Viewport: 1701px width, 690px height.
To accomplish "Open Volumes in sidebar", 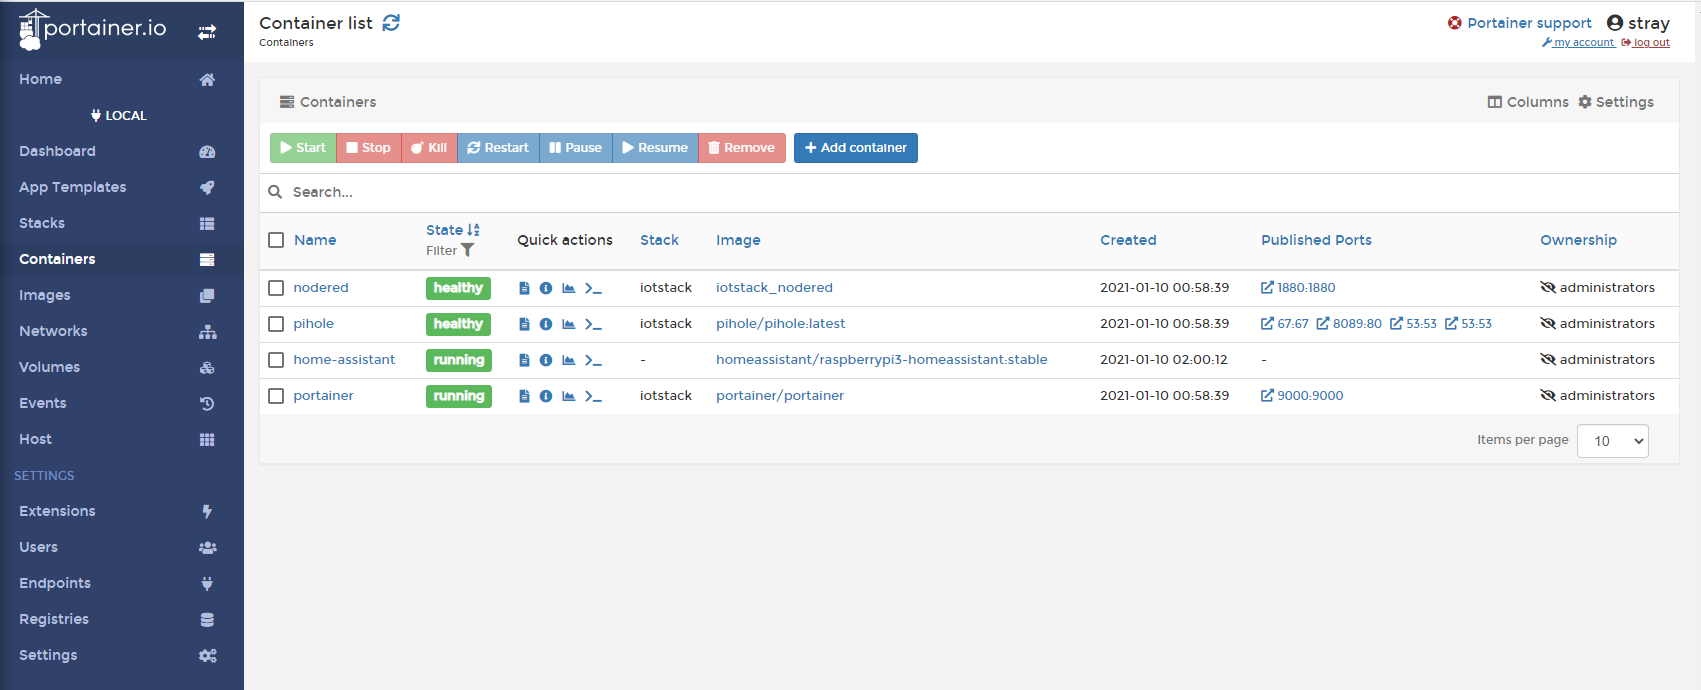I will click(x=122, y=367).
